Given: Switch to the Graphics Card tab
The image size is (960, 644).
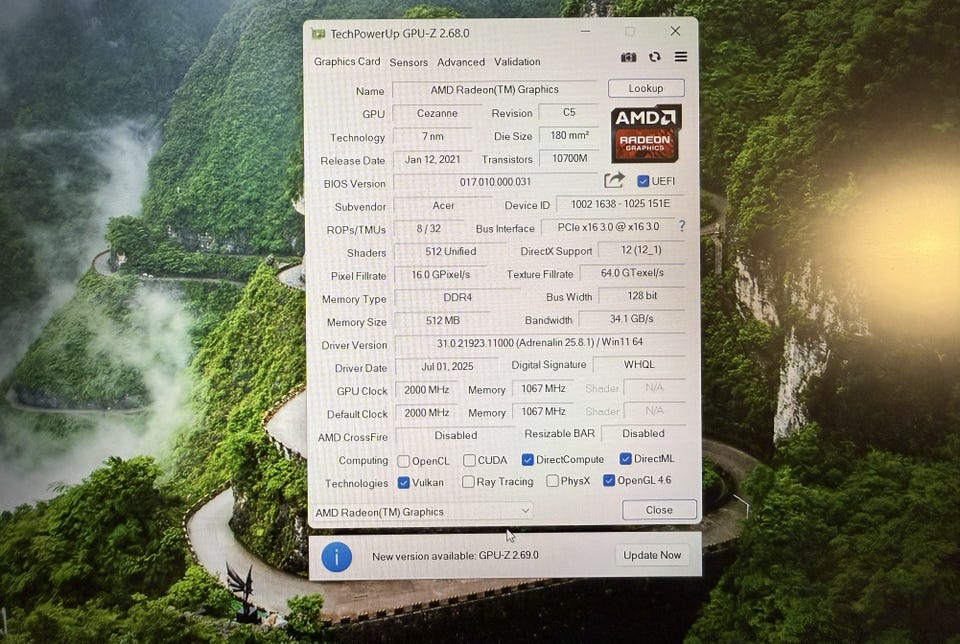Looking at the screenshot, I should click(347, 61).
